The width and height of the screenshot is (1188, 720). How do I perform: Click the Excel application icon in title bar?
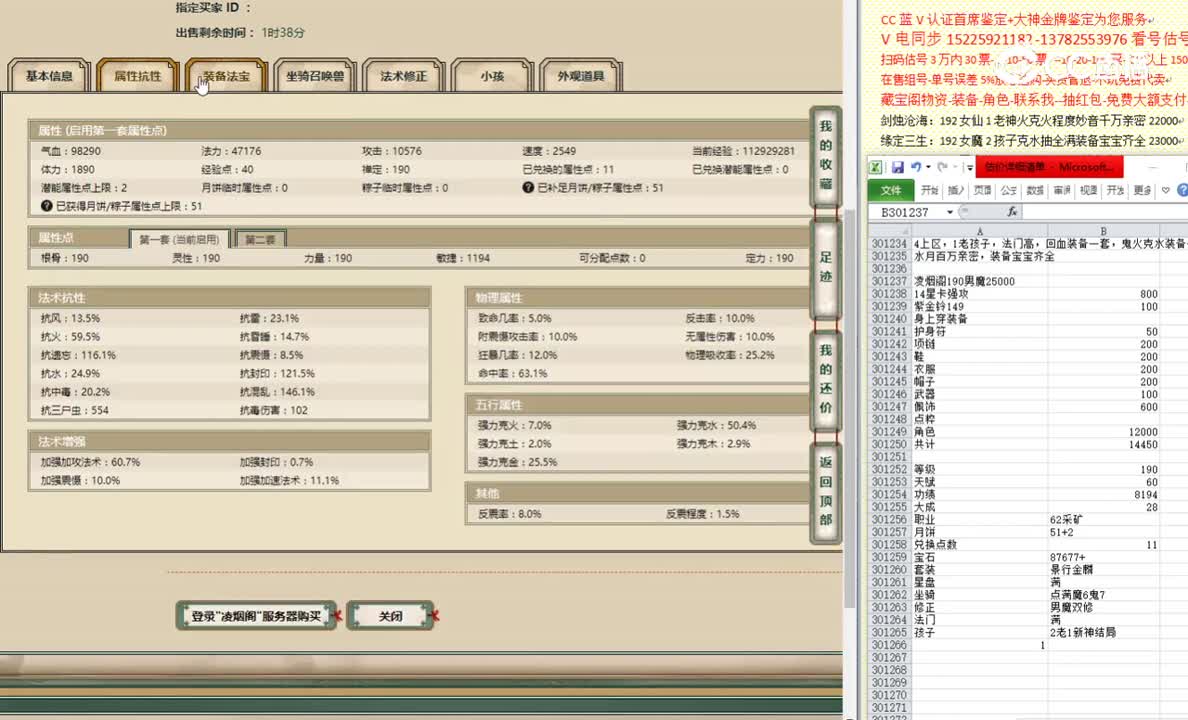(875, 167)
